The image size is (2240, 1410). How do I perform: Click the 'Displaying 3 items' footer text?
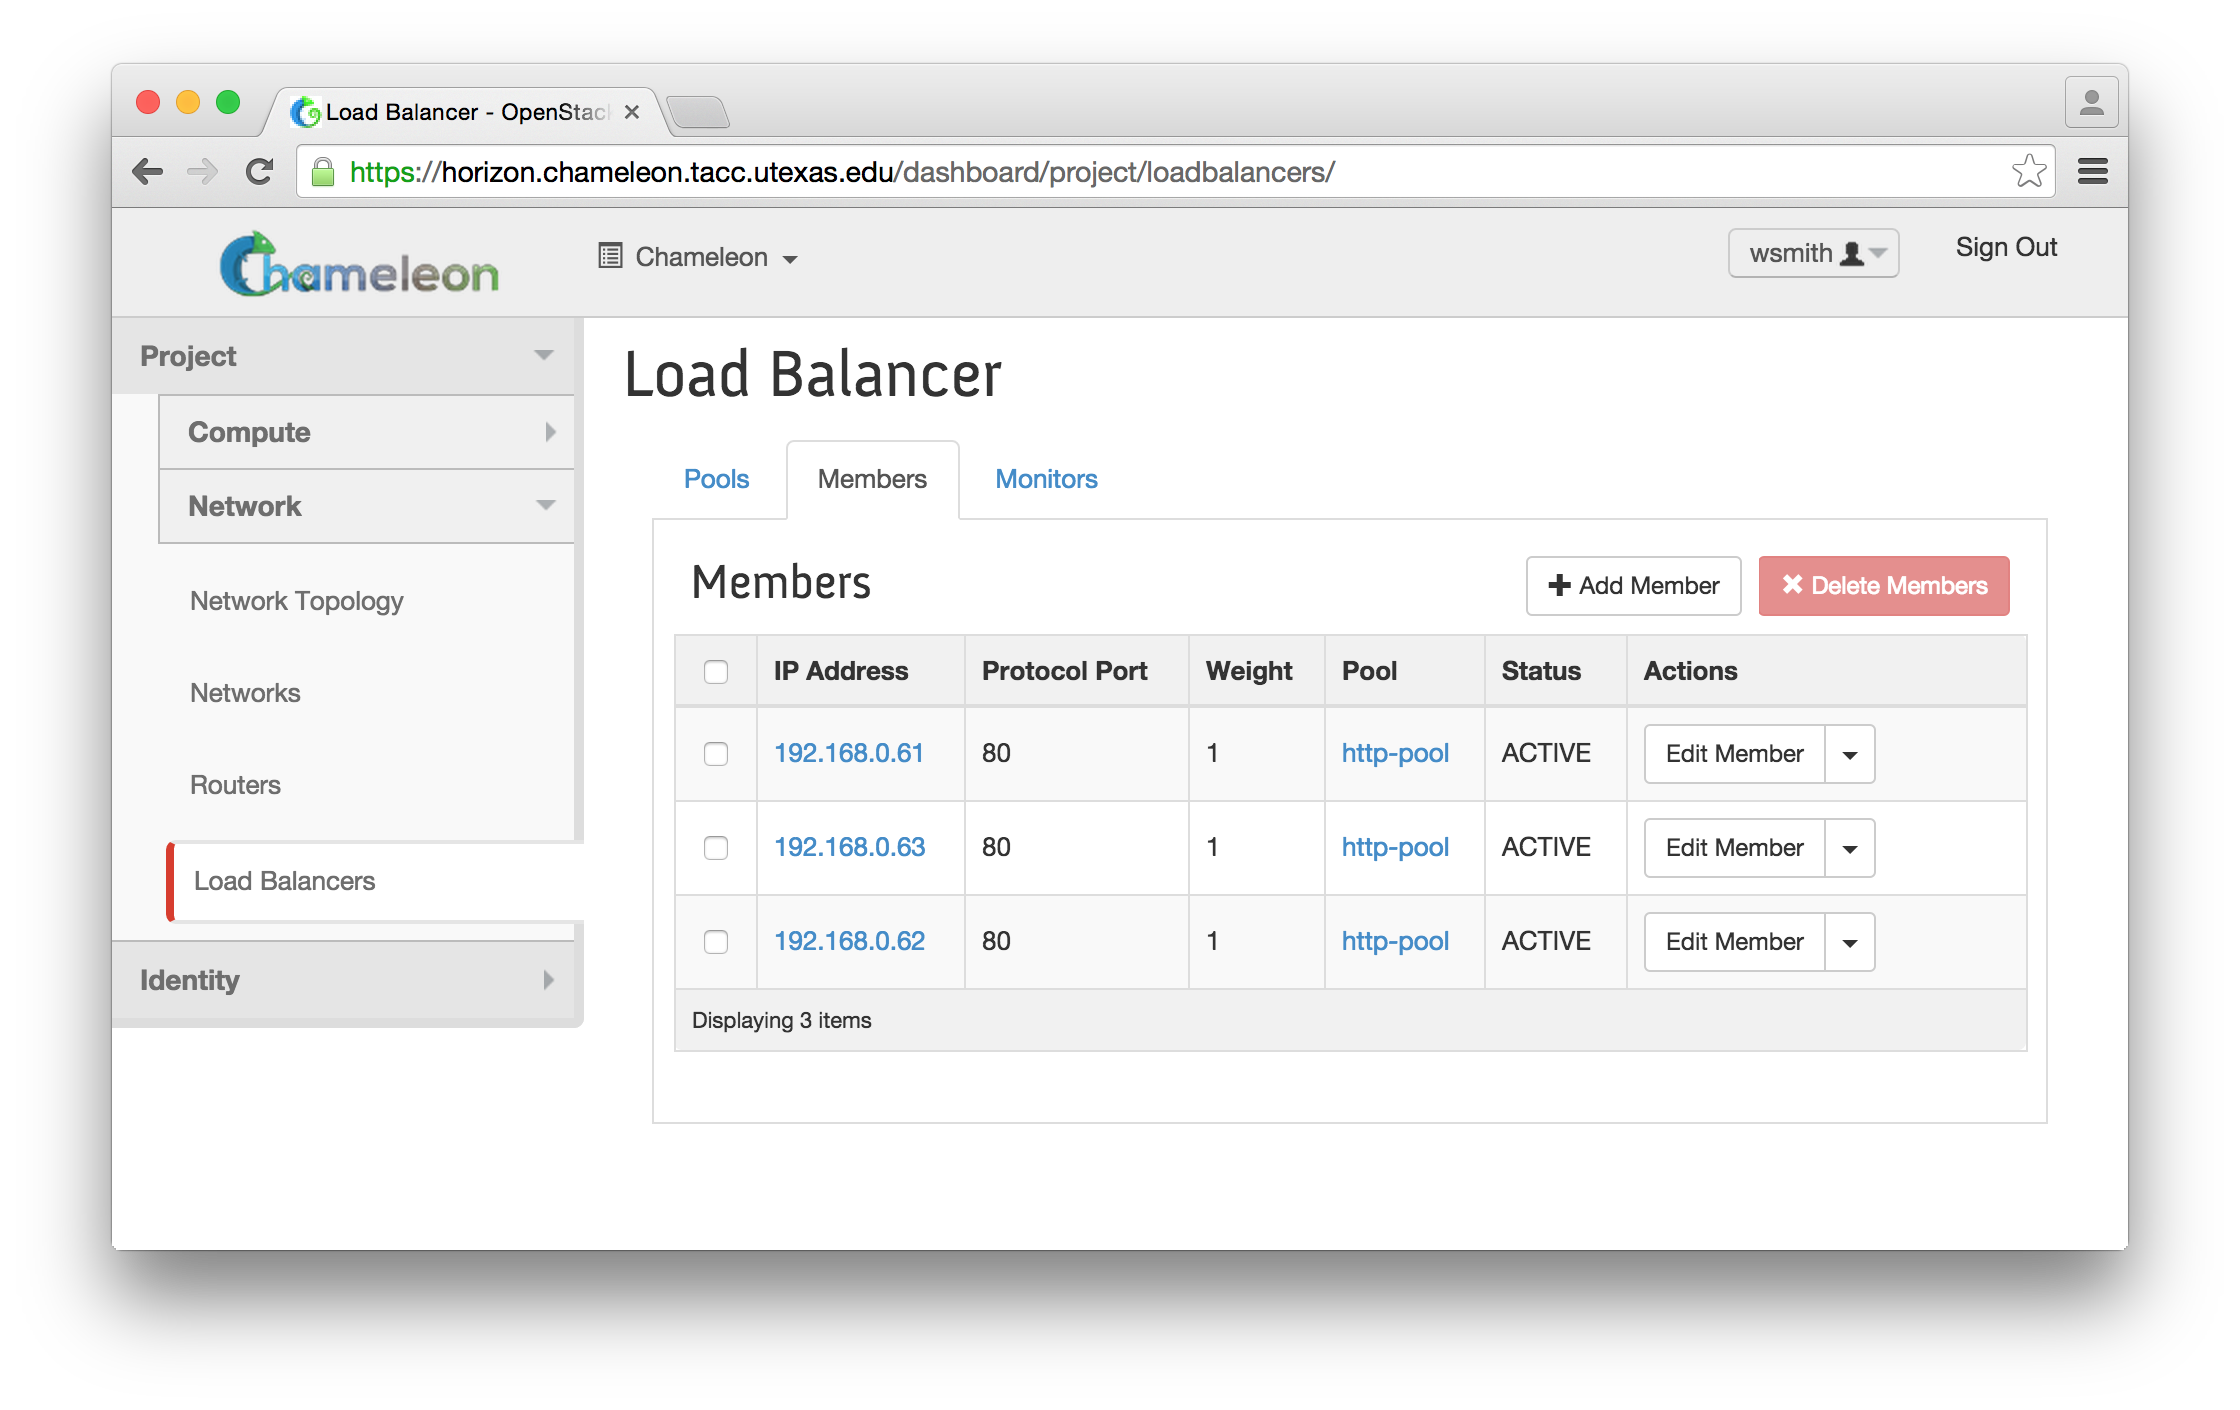781,1020
